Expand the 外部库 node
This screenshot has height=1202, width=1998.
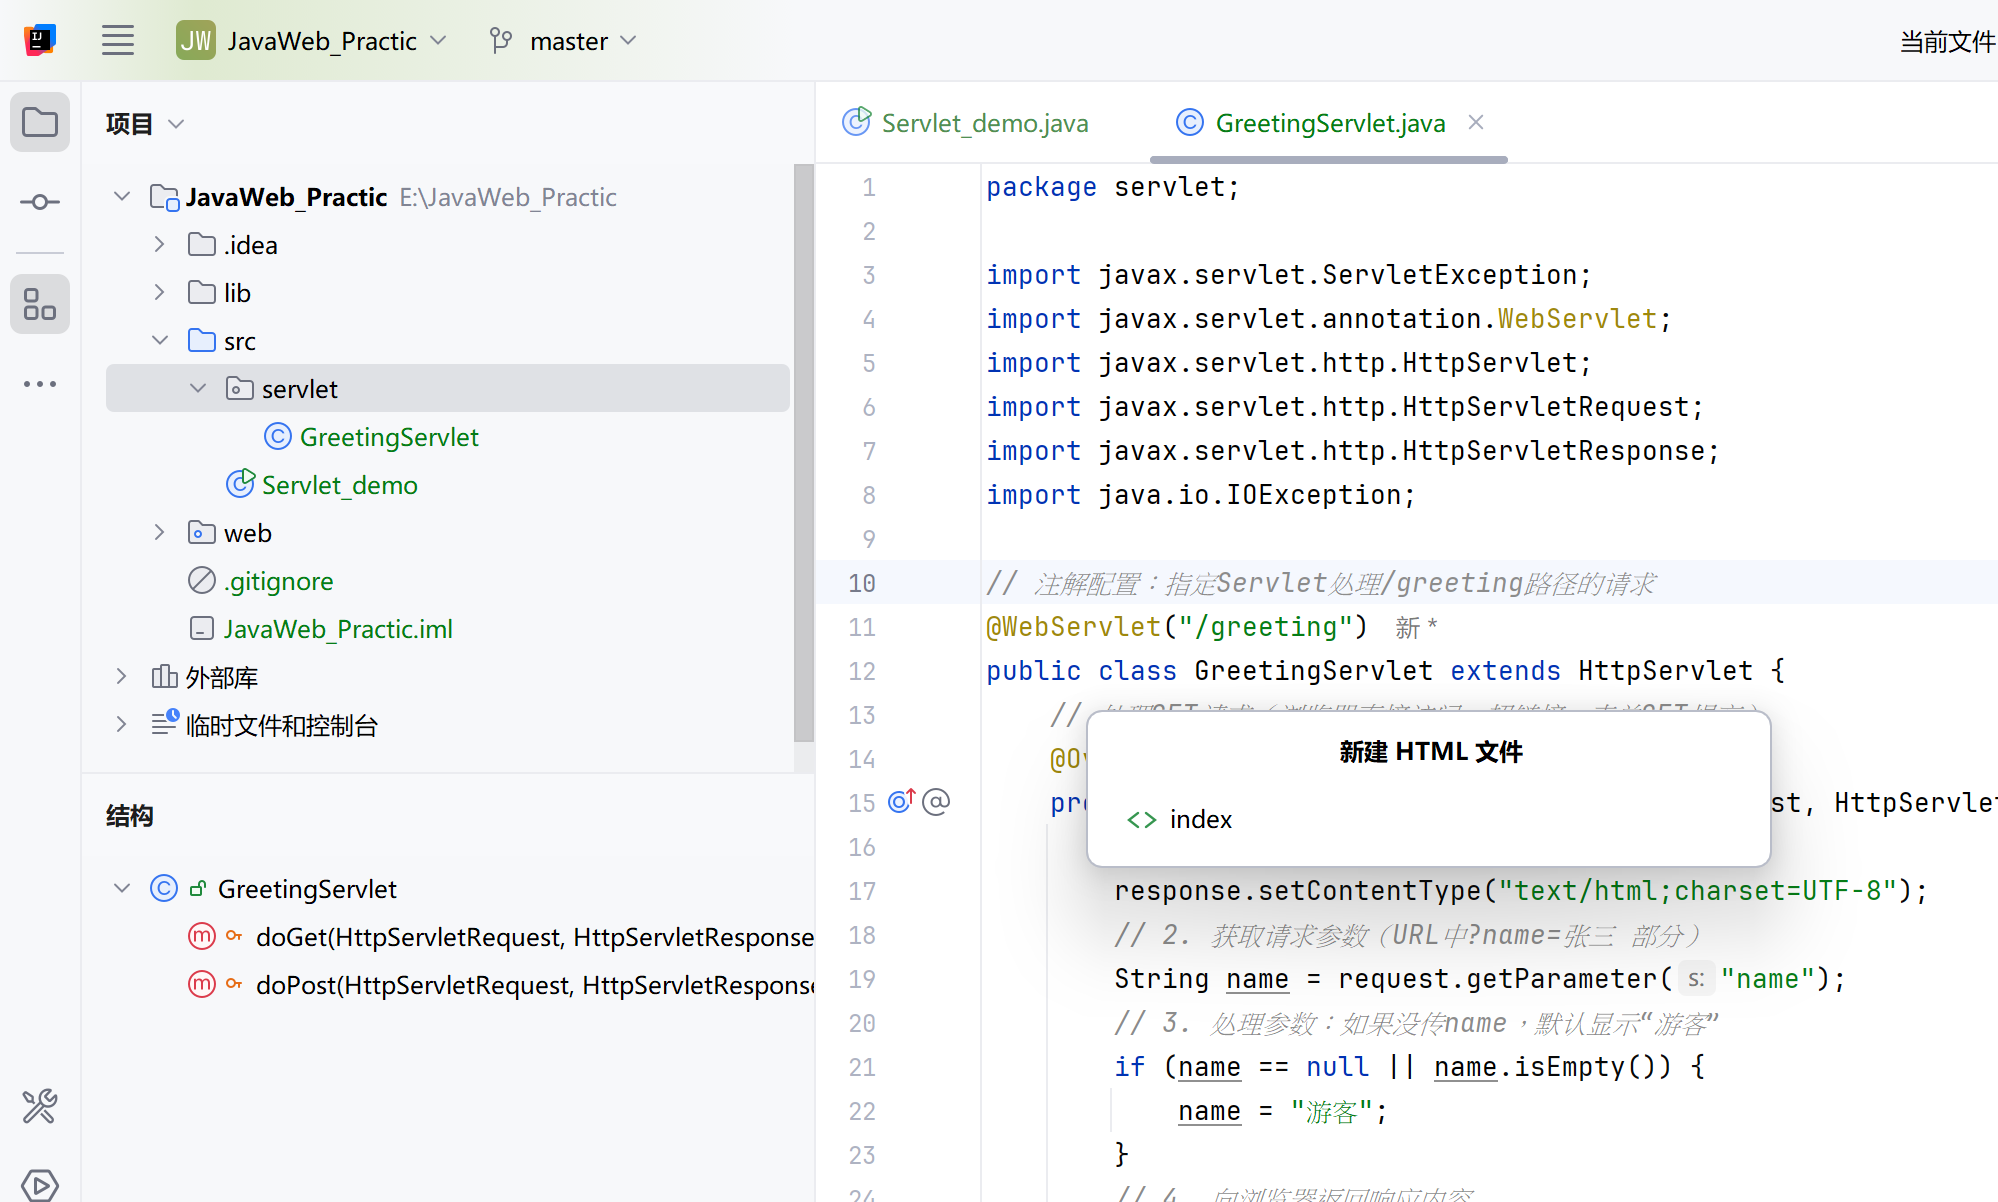121,677
